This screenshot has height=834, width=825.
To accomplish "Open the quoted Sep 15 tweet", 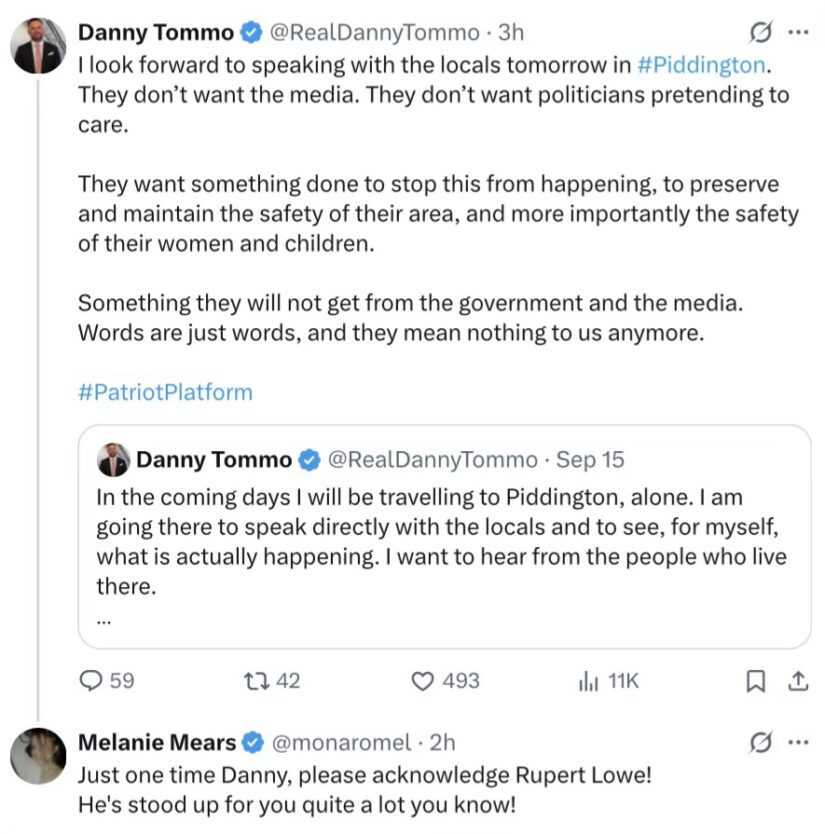I will click(445, 537).
